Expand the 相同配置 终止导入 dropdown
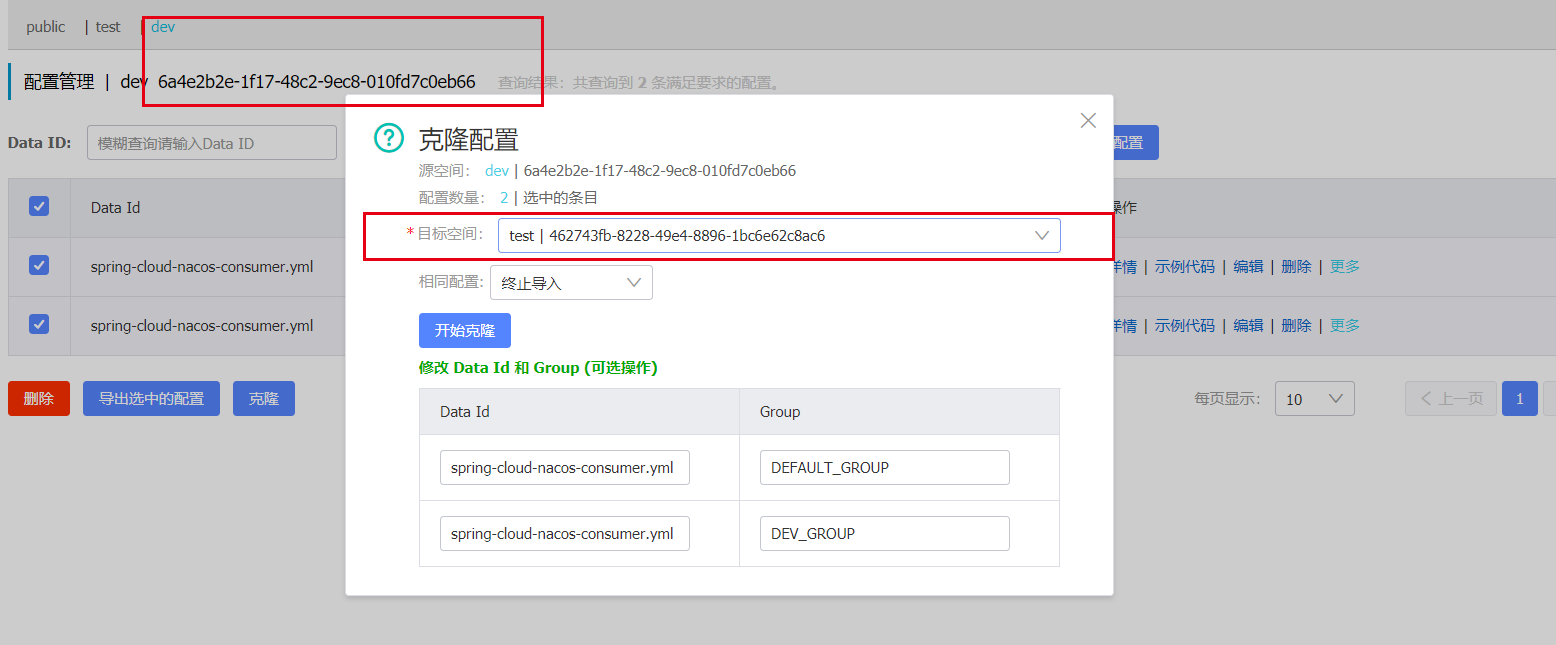This screenshot has height=645, width=1556. (571, 283)
